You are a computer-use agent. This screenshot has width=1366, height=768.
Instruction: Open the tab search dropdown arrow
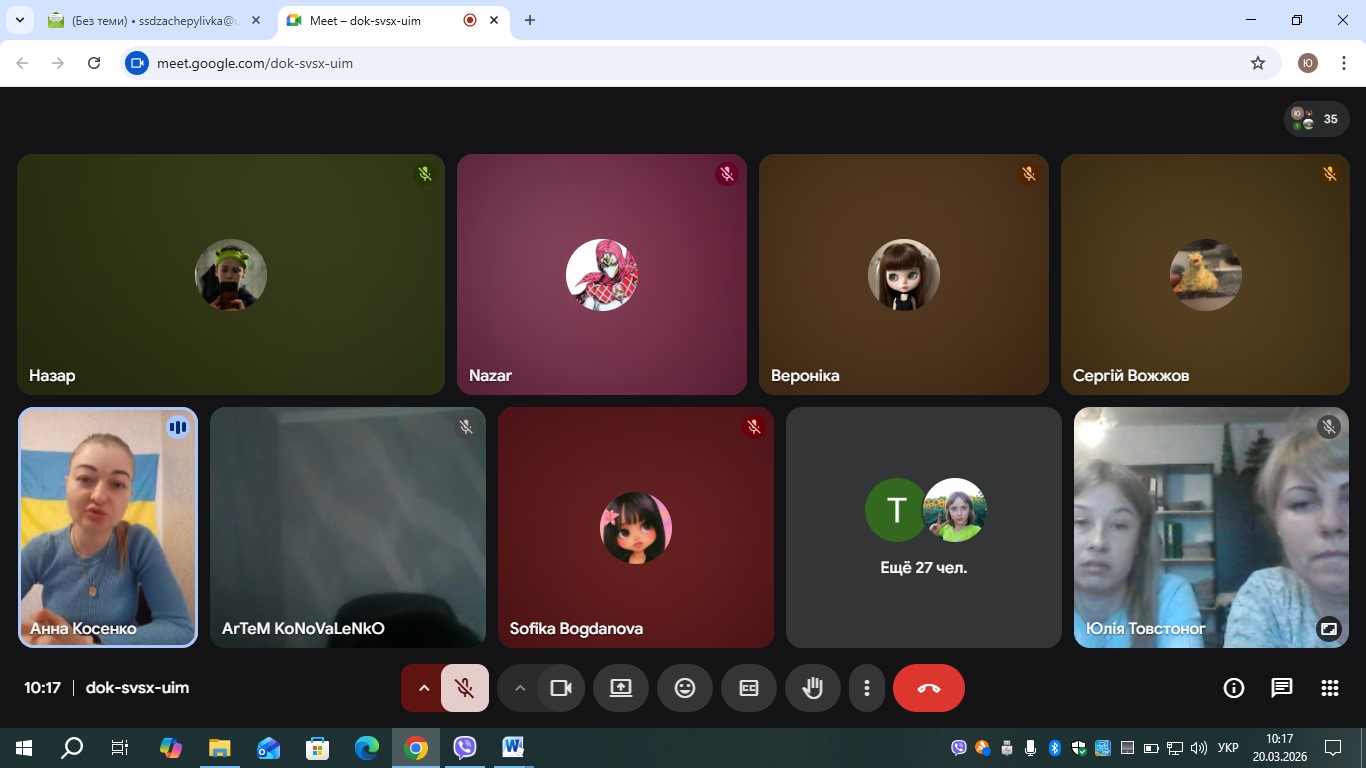pyautogui.click(x=19, y=20)
